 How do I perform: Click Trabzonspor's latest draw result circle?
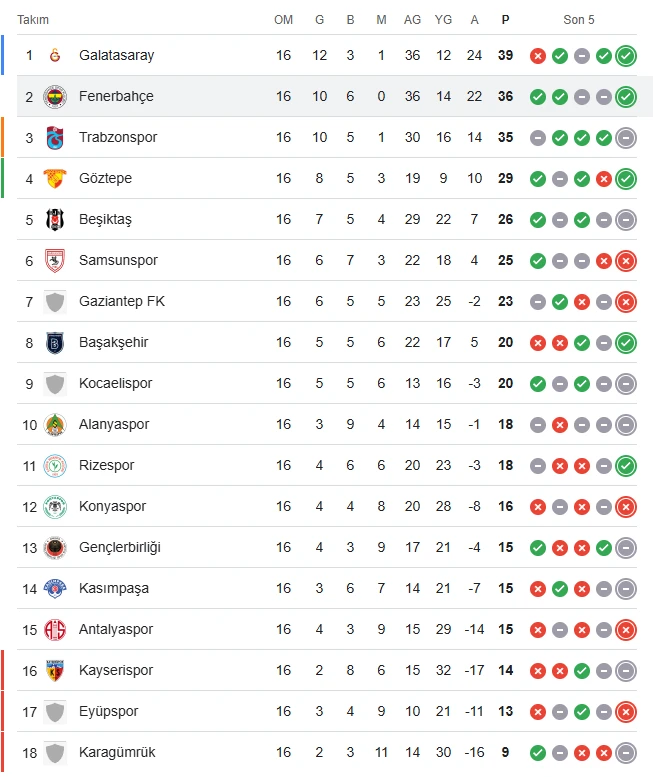[x=626, y=138]
